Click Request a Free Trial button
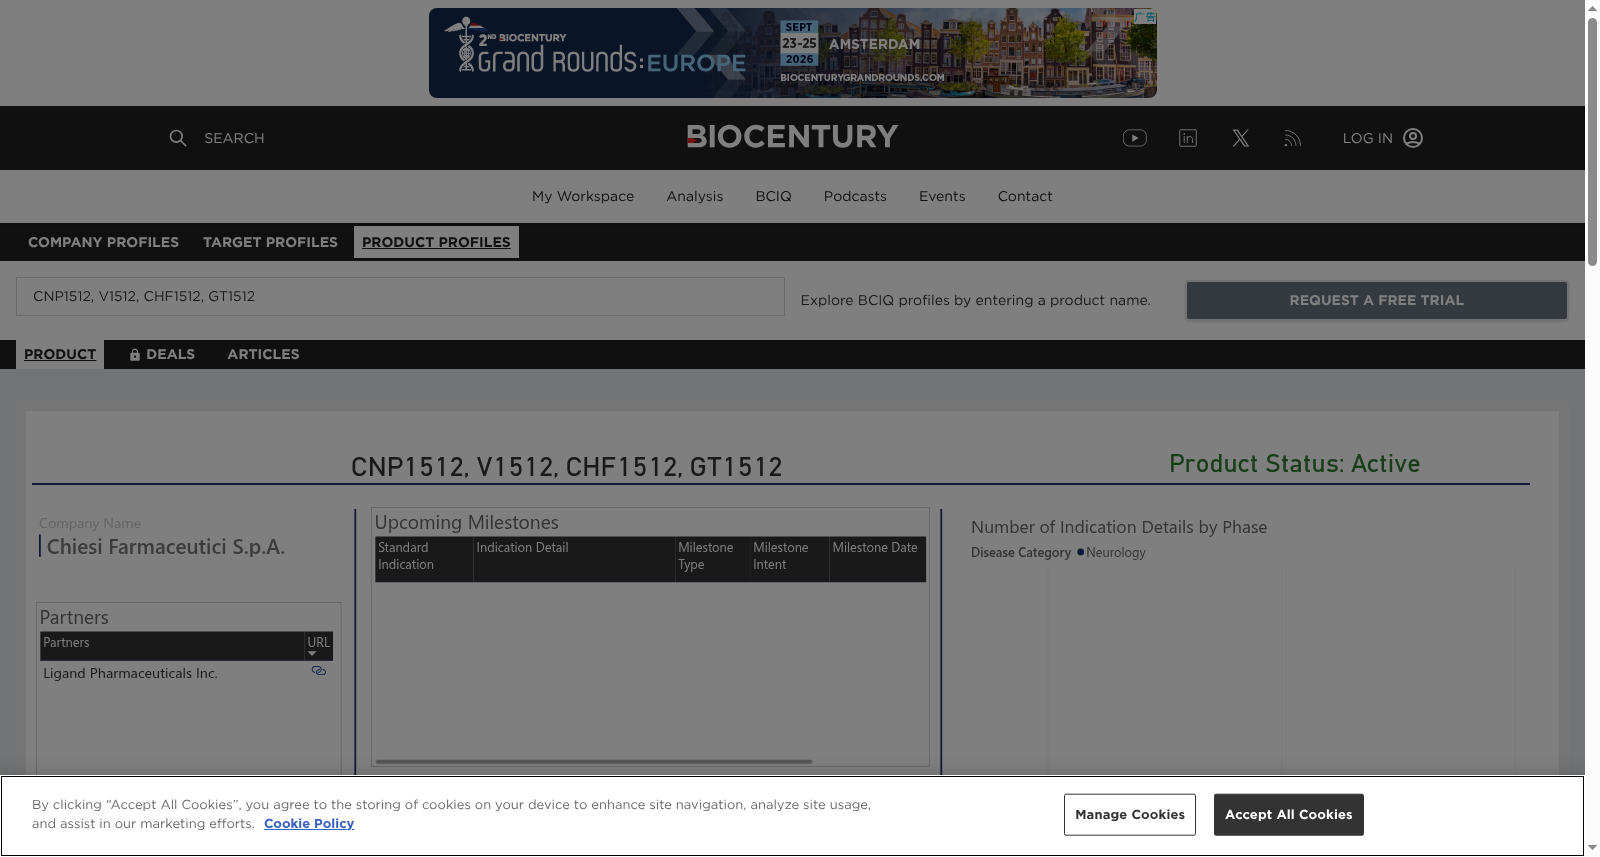Screen dimensions: 1600x857 click(1376, 300)
